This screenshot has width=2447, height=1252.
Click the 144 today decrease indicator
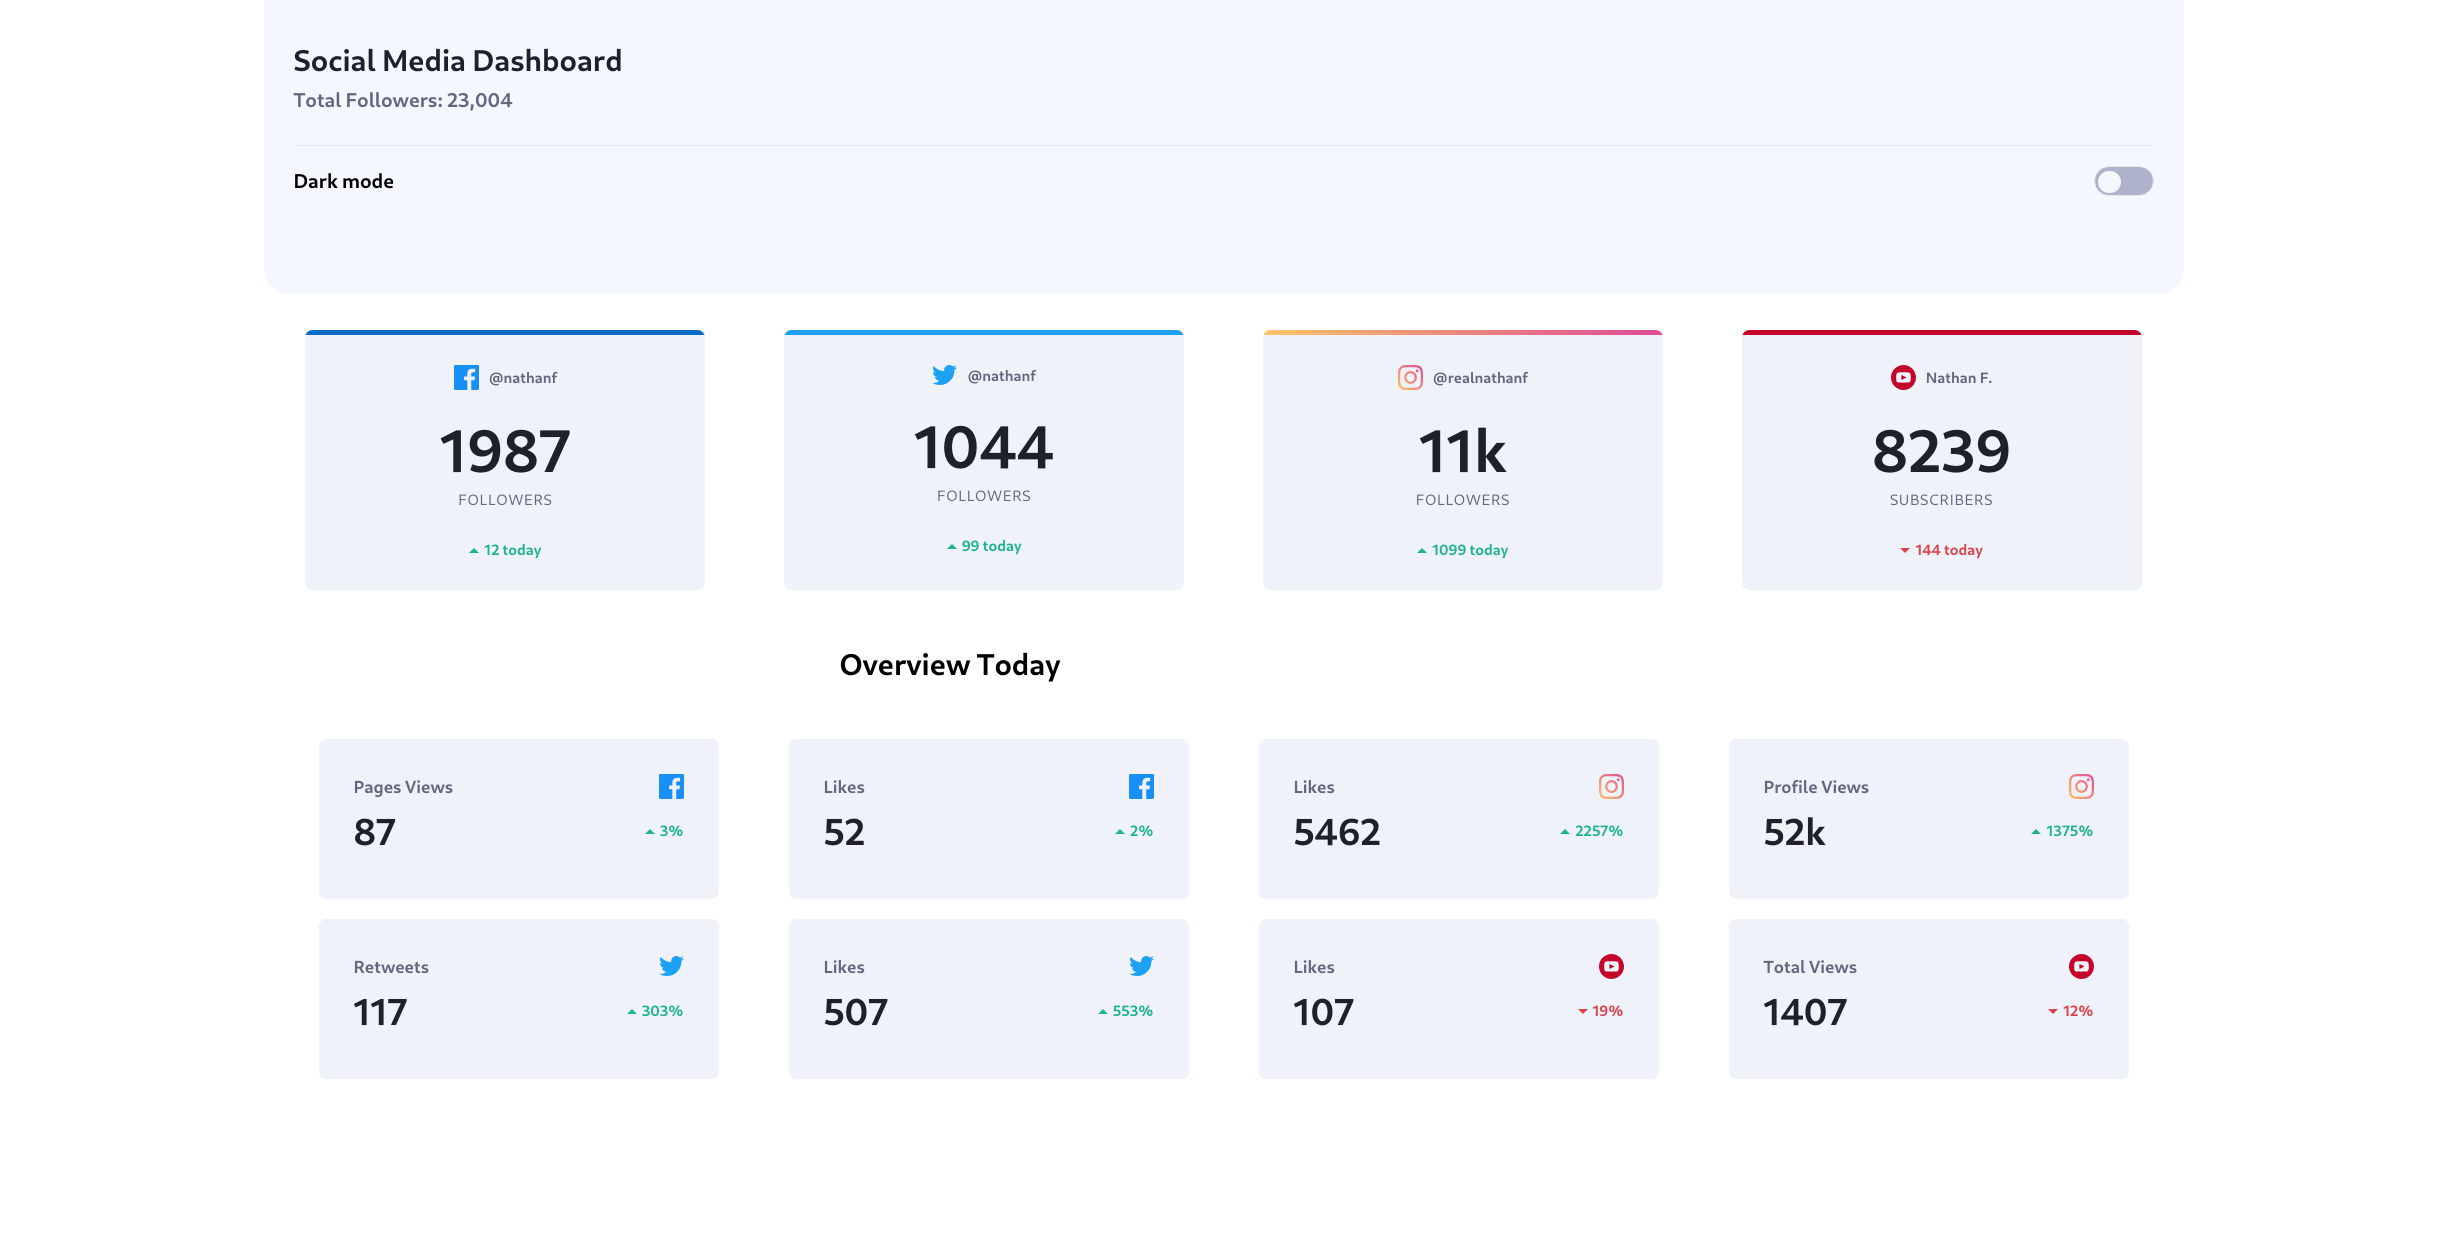click(1941, 550)
